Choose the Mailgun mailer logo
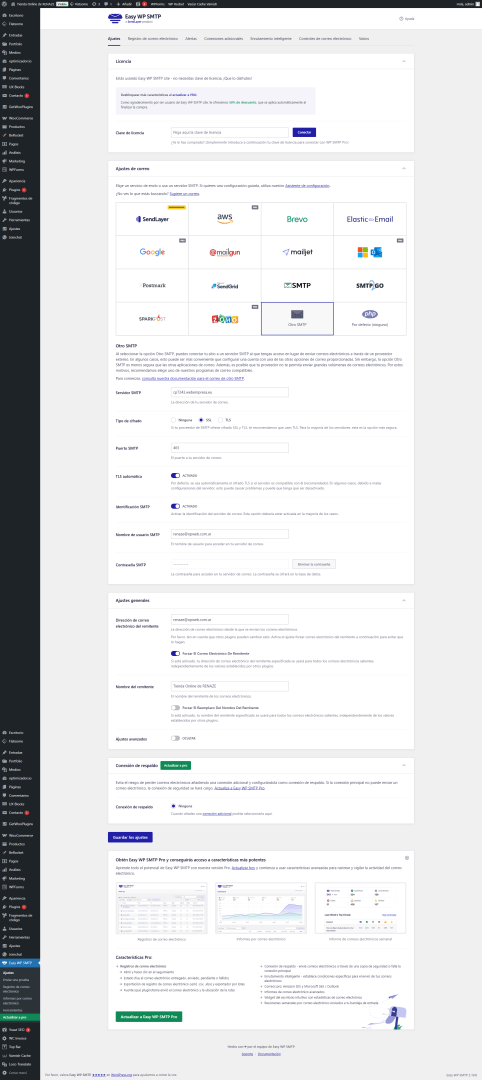 tap(225, 252)
